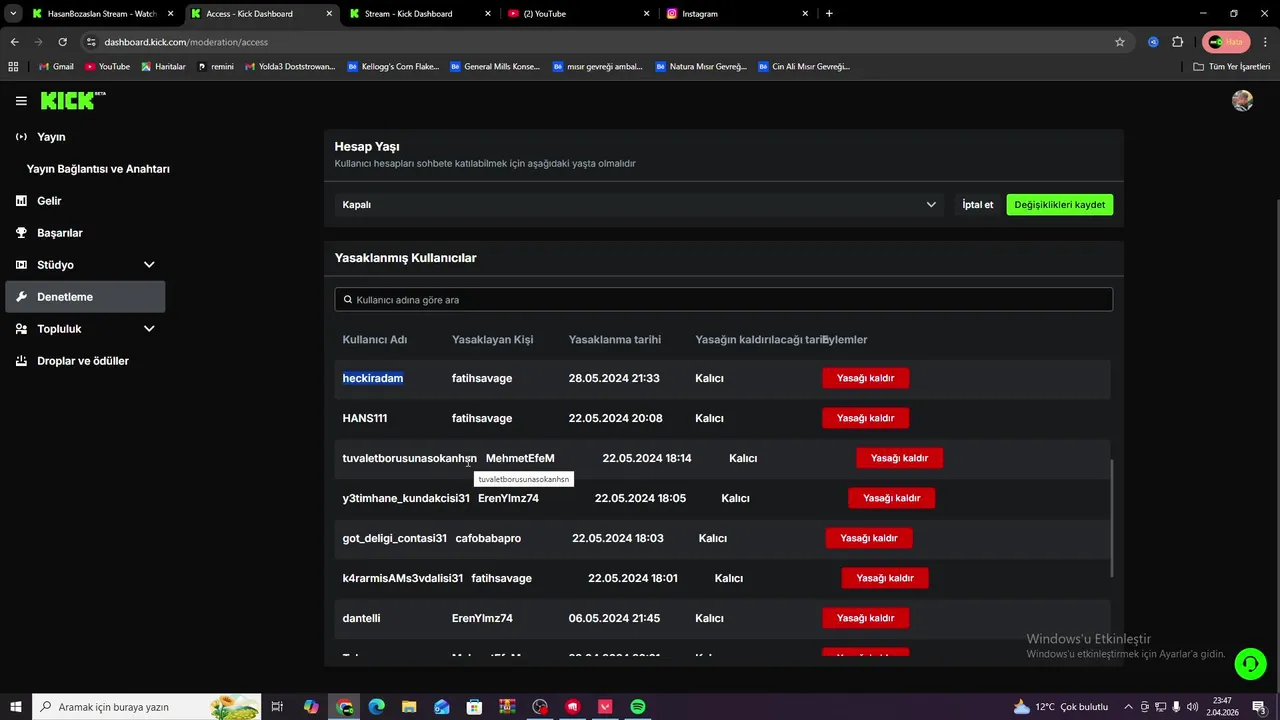Screen dimensions: 1280x720
Task: Click the date 28.05.2024 21:33
Action: pyautogui.click(x=613, y=378)
